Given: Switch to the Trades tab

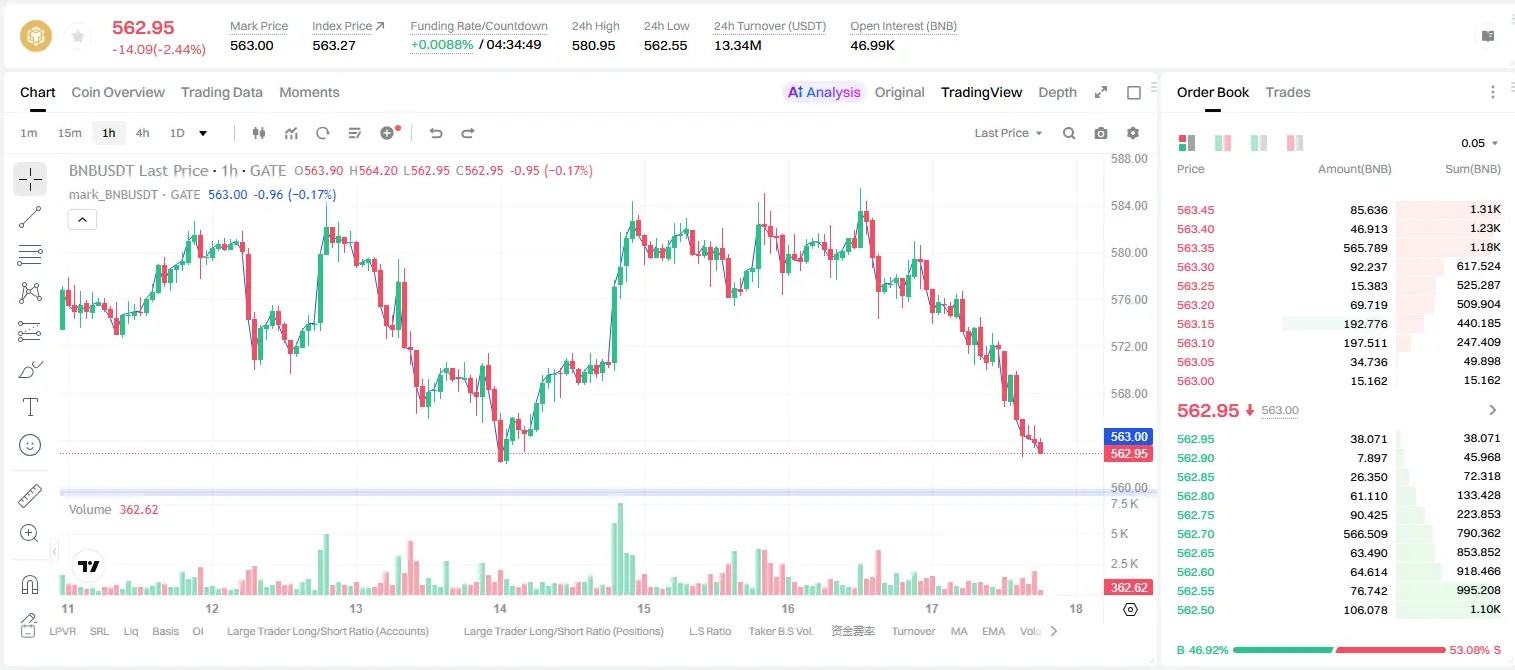Looking at the screenshot, I should 1287,92.
